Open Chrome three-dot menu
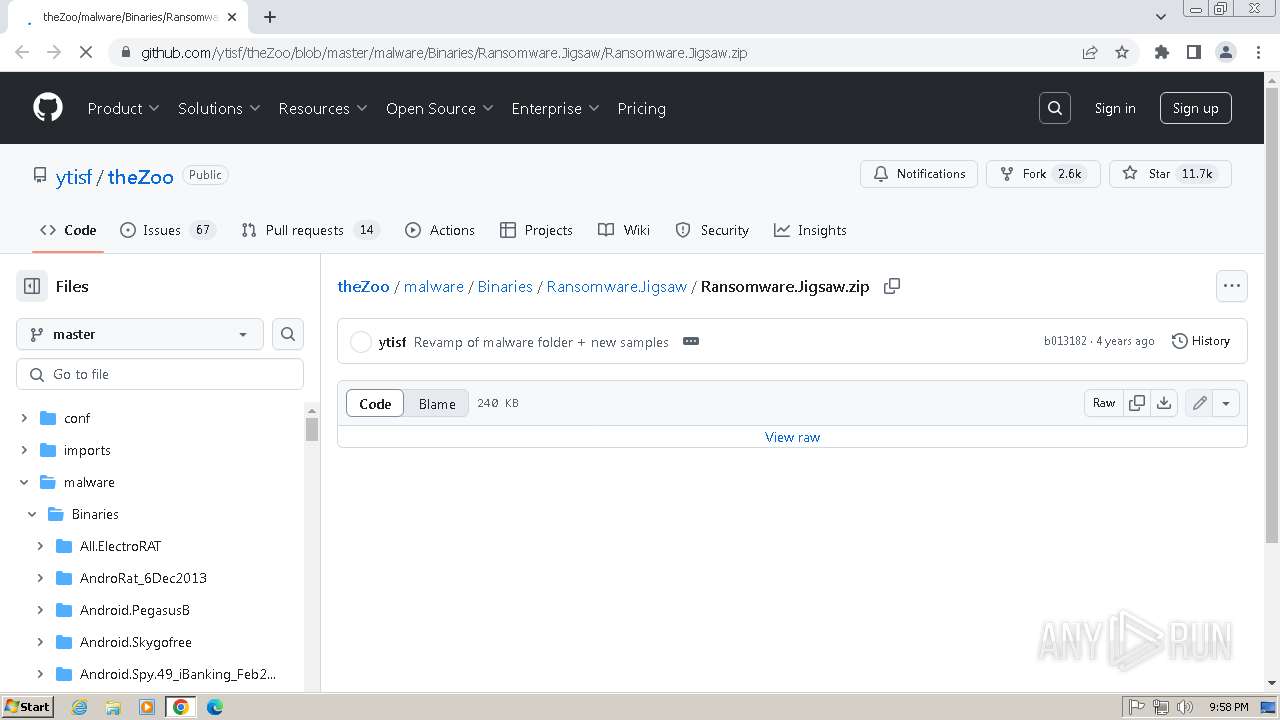The image size is (1280, 720). [1258, 52]
